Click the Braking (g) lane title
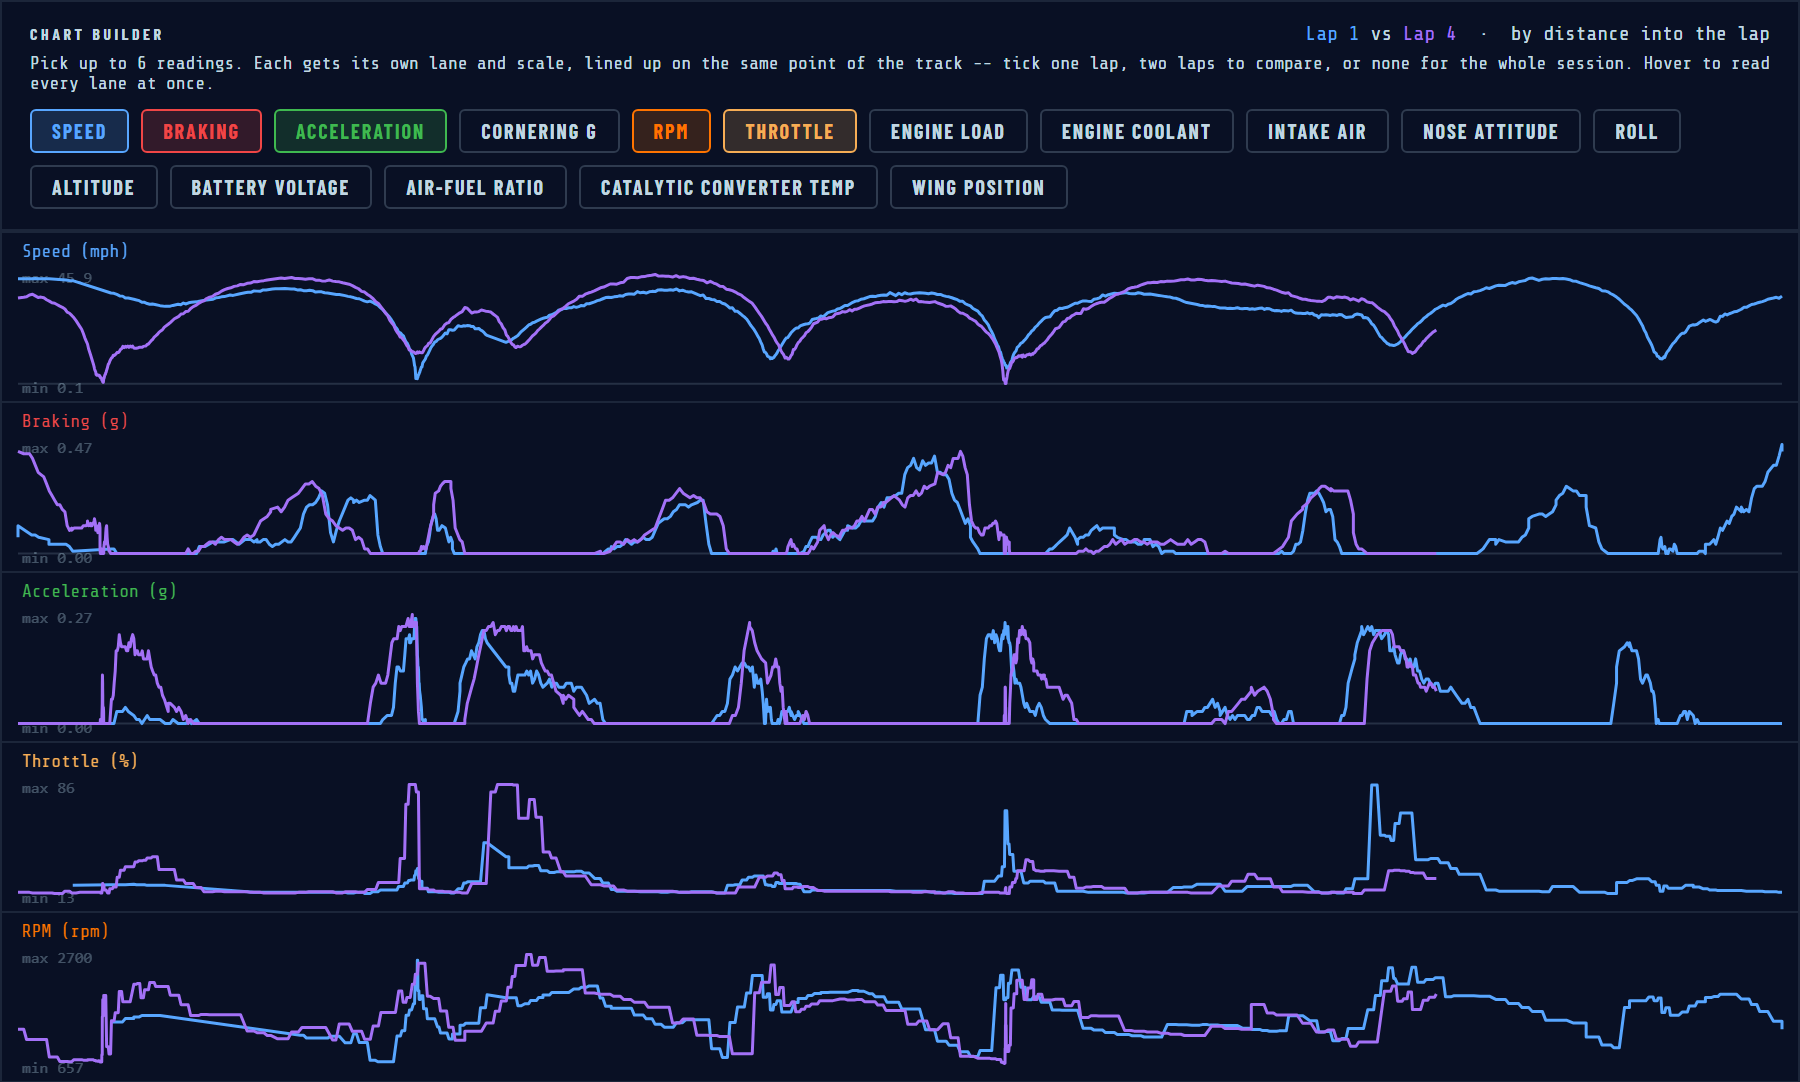The width and height of the screenshot is (1800, 1082). [75, 421]
